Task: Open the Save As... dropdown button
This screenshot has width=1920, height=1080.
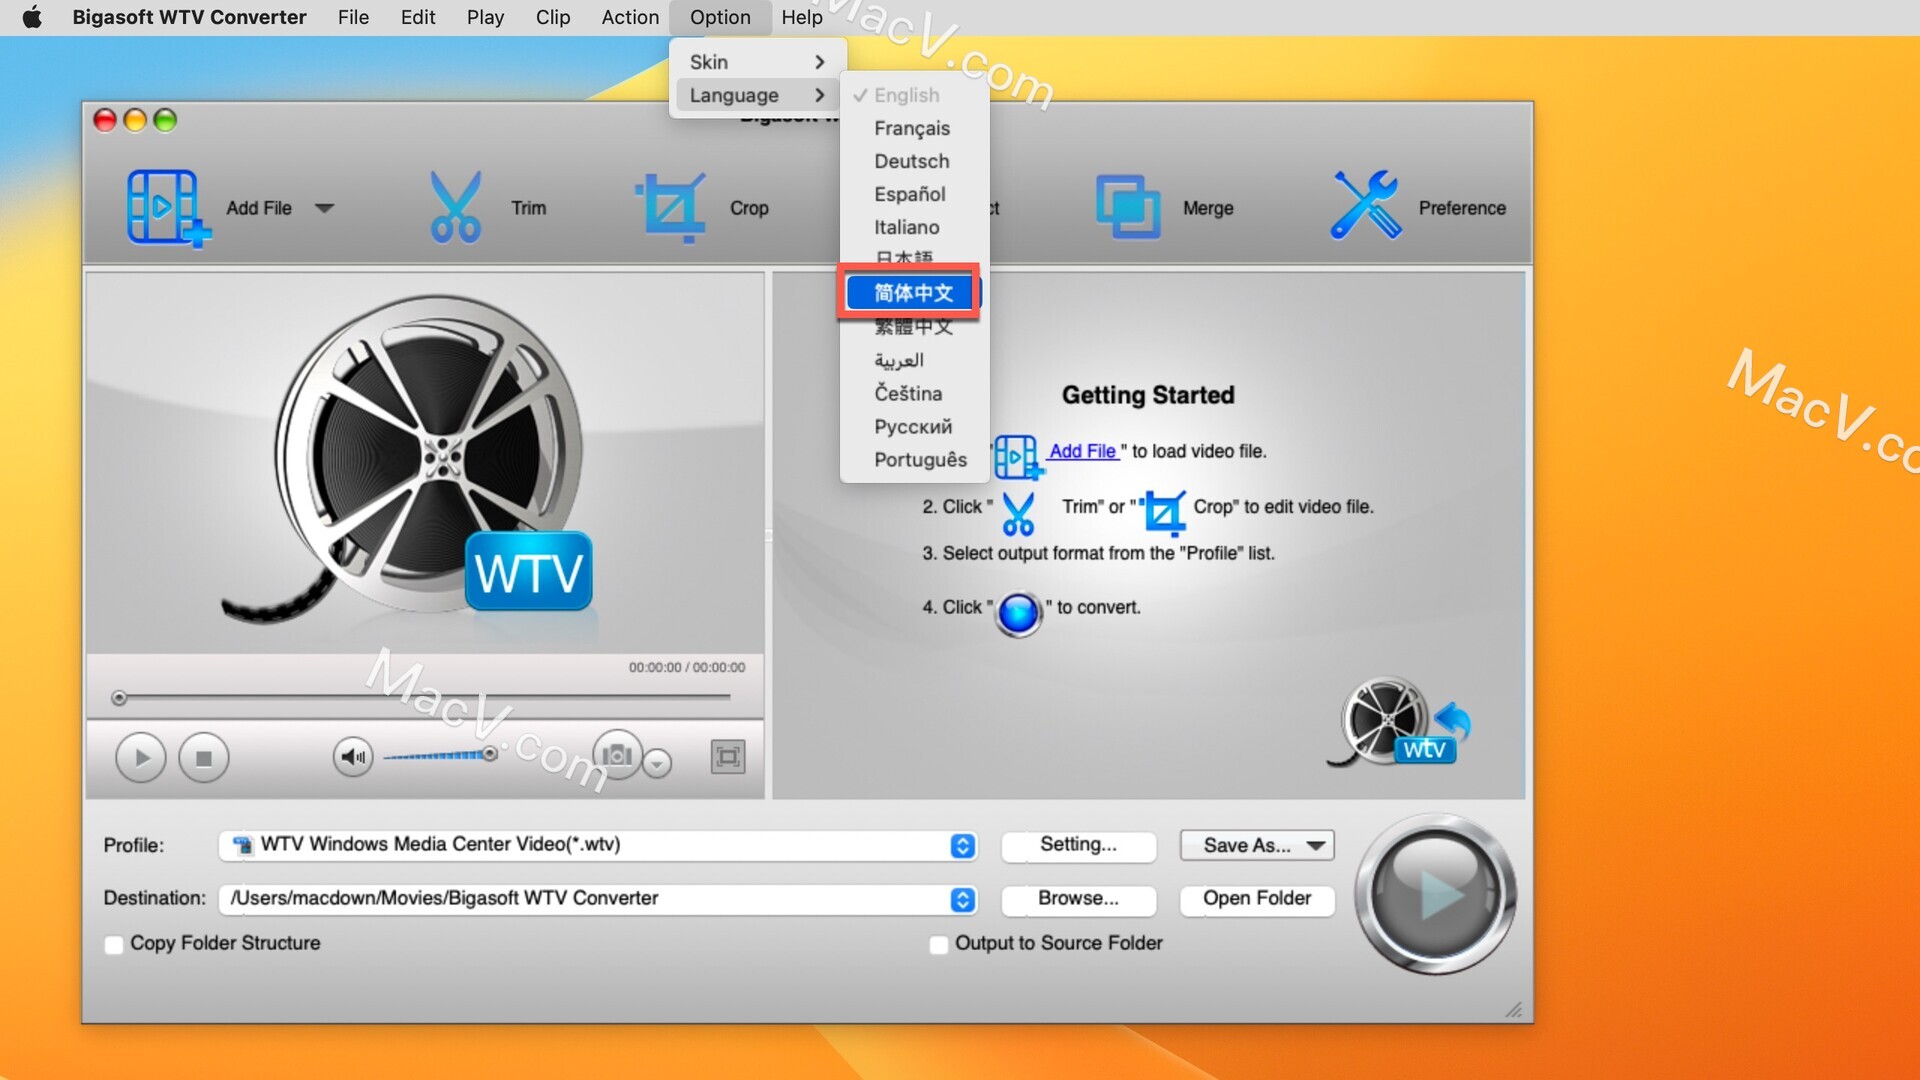Action: tap(1257, 846)
